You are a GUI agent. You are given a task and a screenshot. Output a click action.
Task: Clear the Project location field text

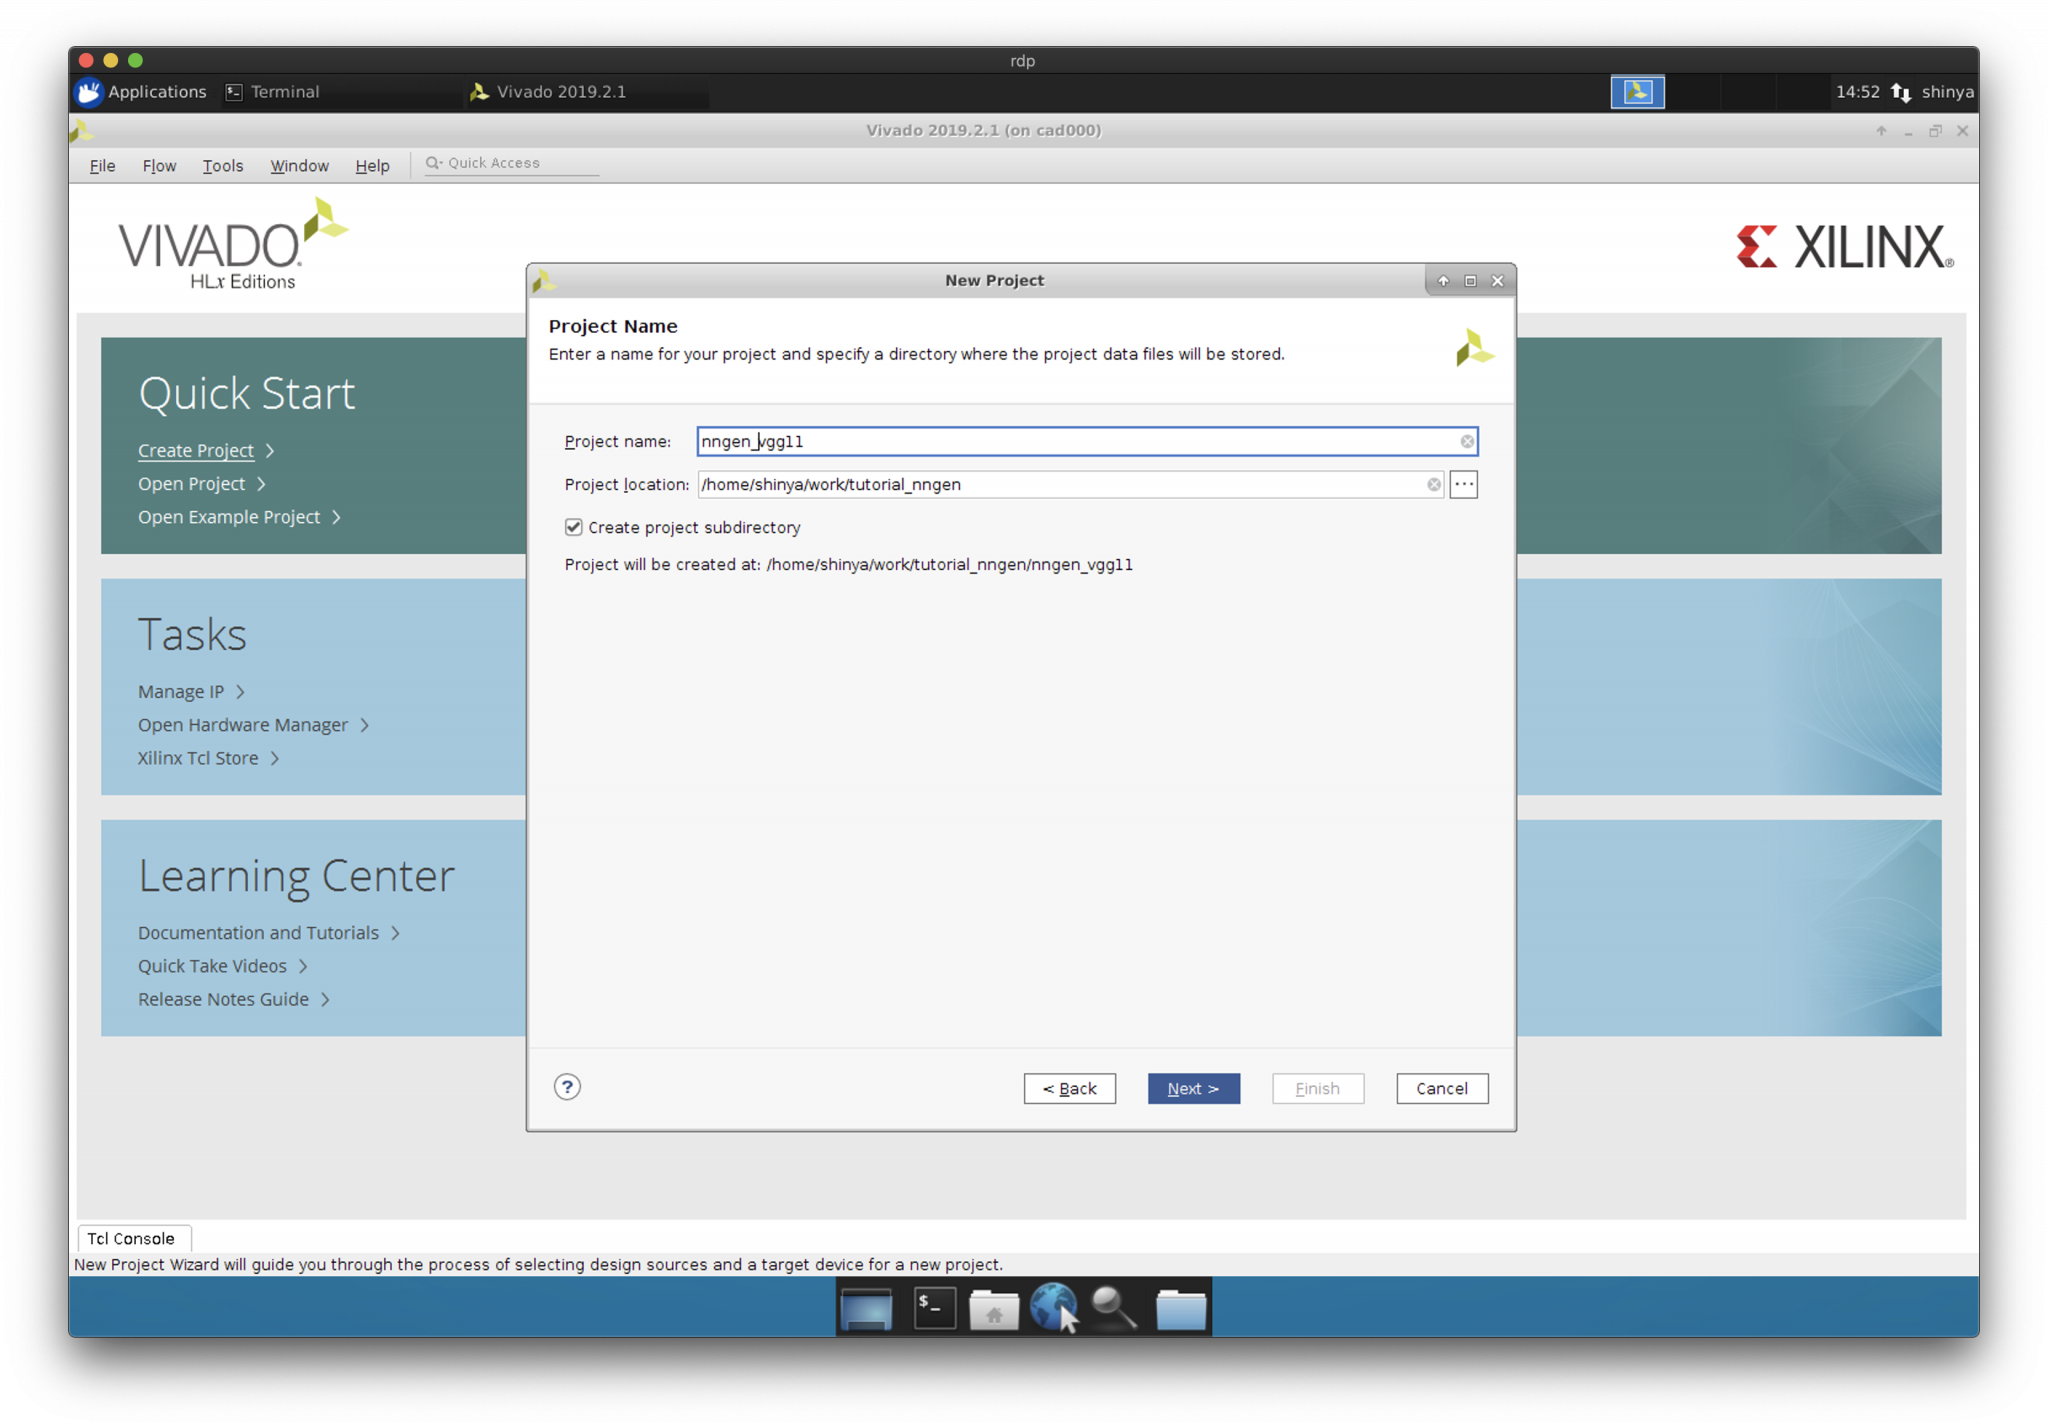[x=1433, y=484]
